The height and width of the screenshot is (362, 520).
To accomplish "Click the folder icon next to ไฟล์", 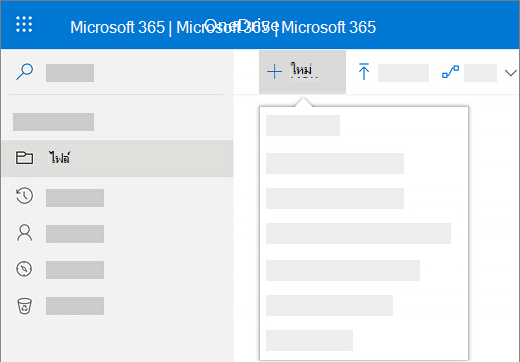I will pyautogui.click(x=24, y=158).
